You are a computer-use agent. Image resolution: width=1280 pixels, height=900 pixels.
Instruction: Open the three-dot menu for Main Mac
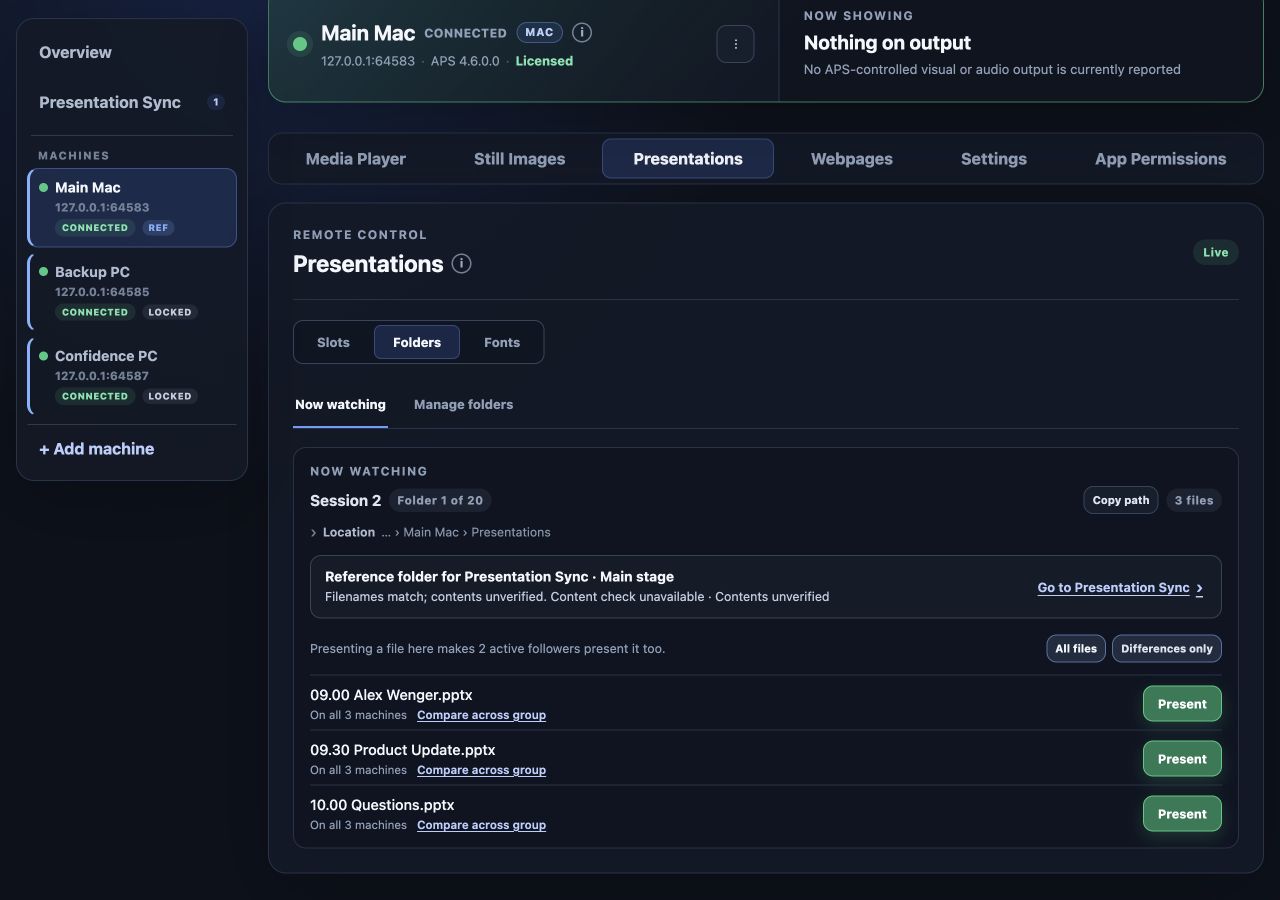click(x=736, y=44)
